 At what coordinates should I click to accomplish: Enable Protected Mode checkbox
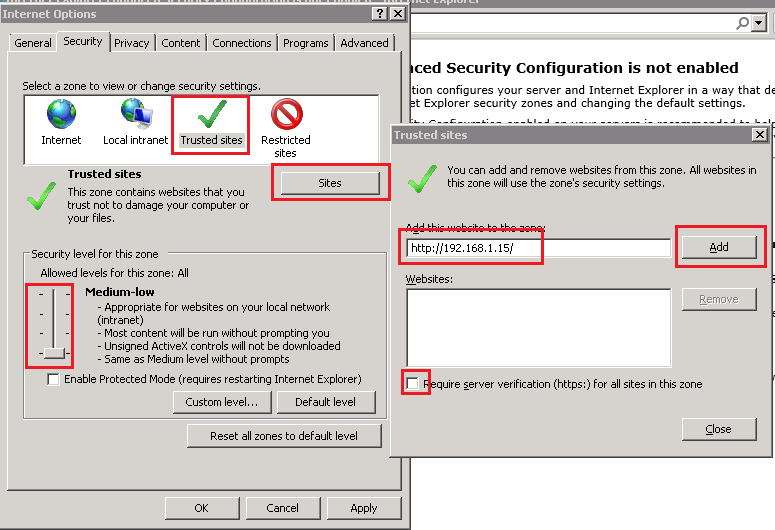point(53,380)
